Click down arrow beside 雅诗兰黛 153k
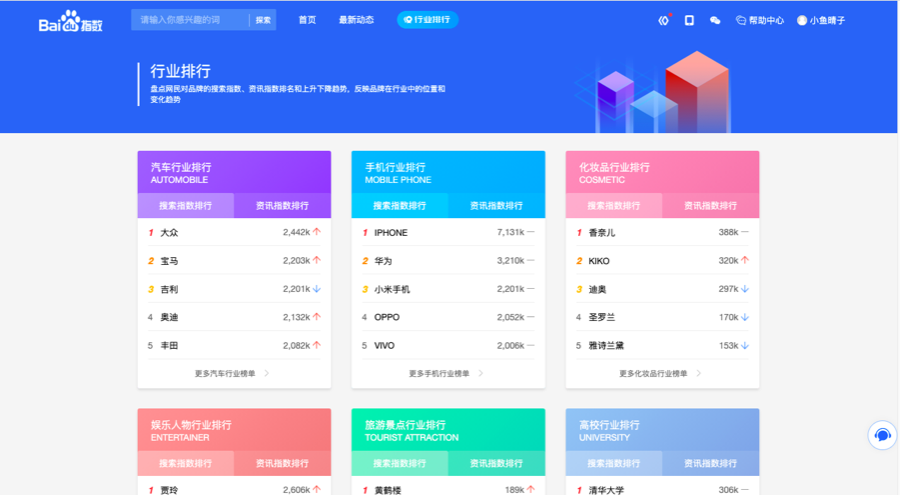The width and height of the screenshot is (900, 495). coord(745,345)
